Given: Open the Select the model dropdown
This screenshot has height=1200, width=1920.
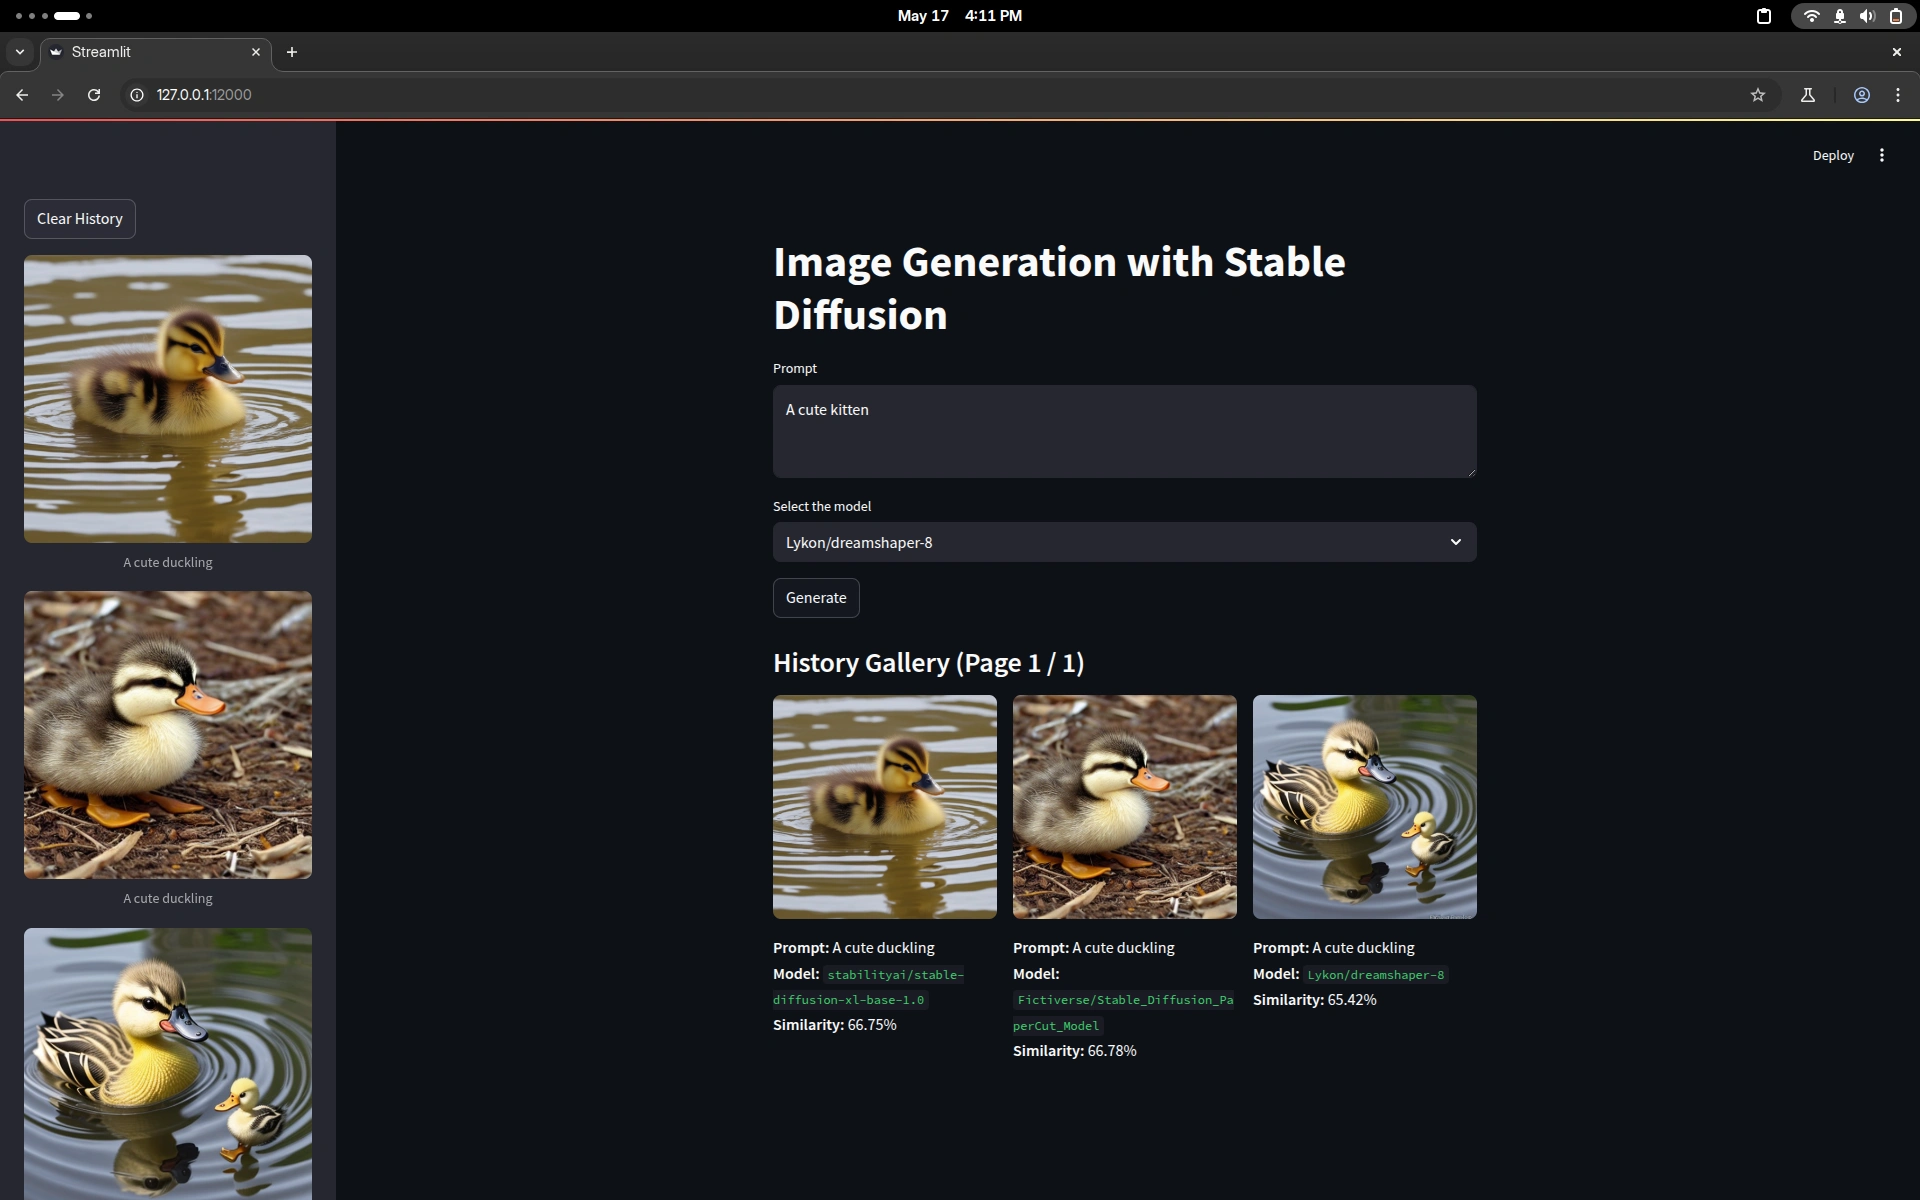Looking at the screenshot, I should point(1110,542).
